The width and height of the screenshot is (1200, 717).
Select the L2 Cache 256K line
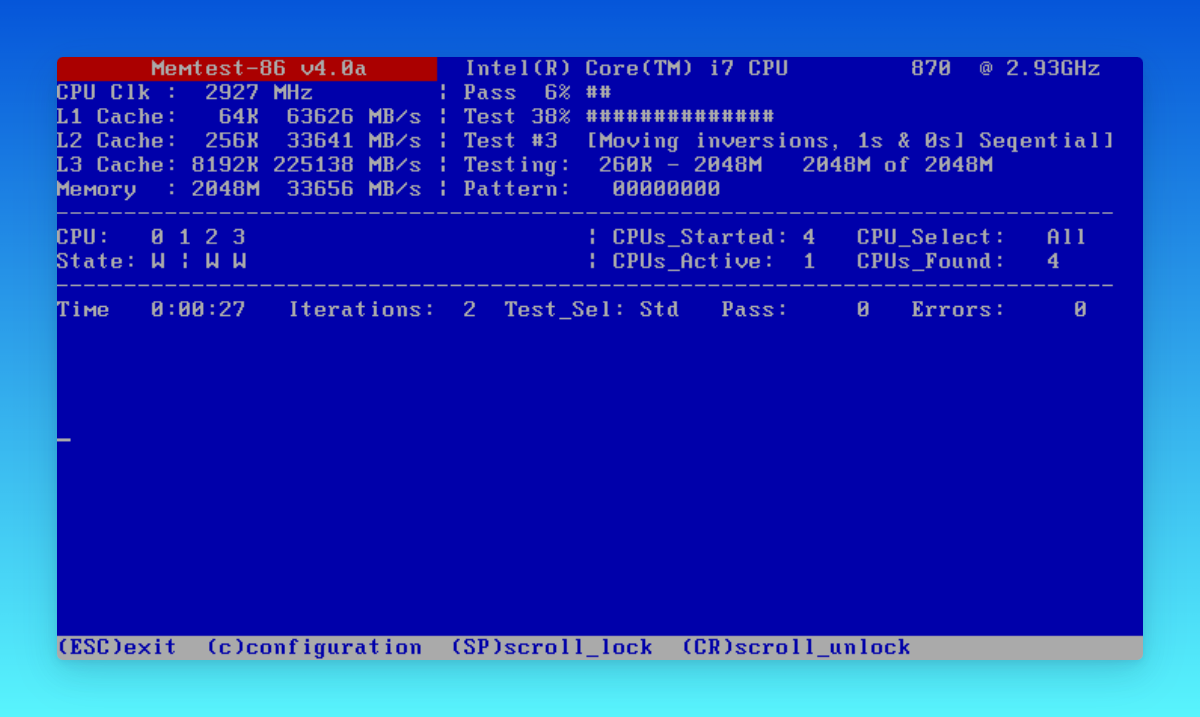point(239,141)
